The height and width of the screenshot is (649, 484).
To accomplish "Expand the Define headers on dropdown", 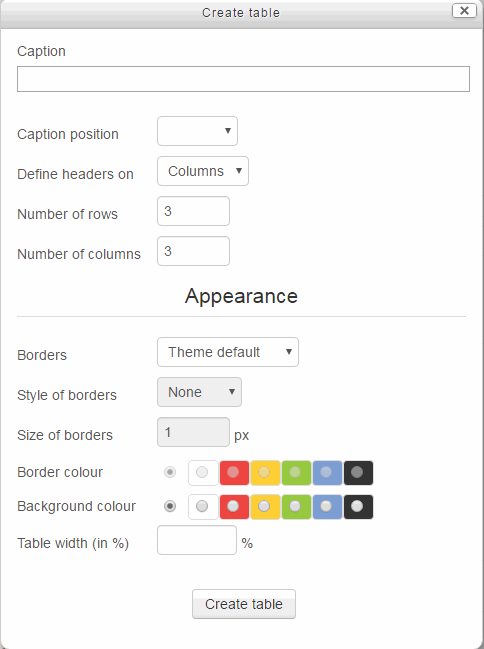I will [x=203, y=171].
